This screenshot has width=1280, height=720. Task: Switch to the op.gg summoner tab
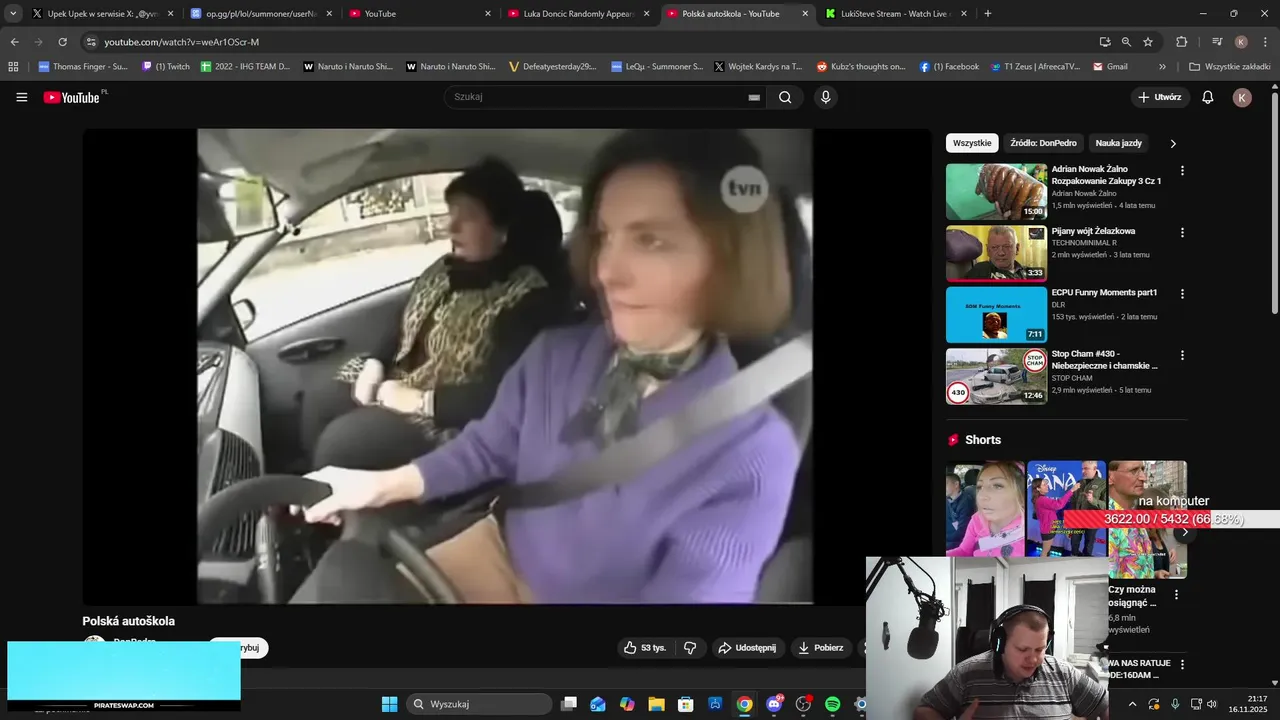pos(260,14)
